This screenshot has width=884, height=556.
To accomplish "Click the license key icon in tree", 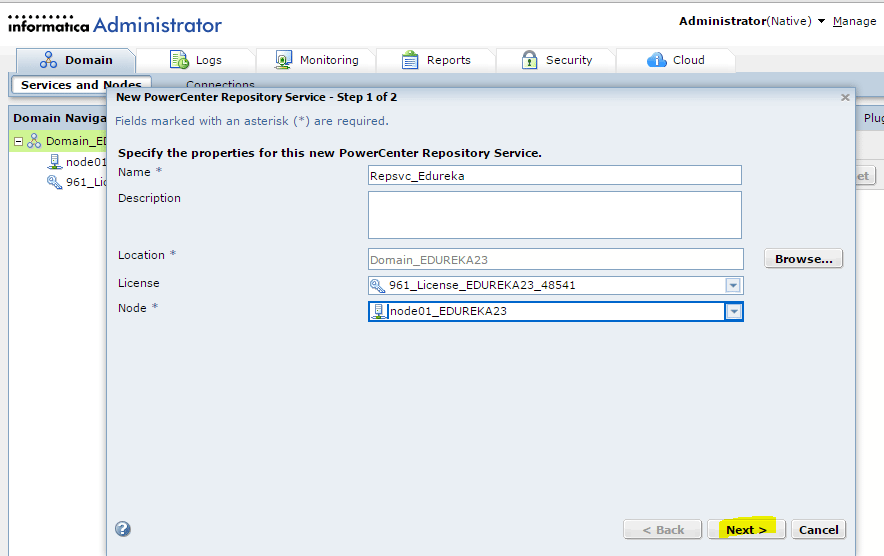I will (x=54, y=182).
